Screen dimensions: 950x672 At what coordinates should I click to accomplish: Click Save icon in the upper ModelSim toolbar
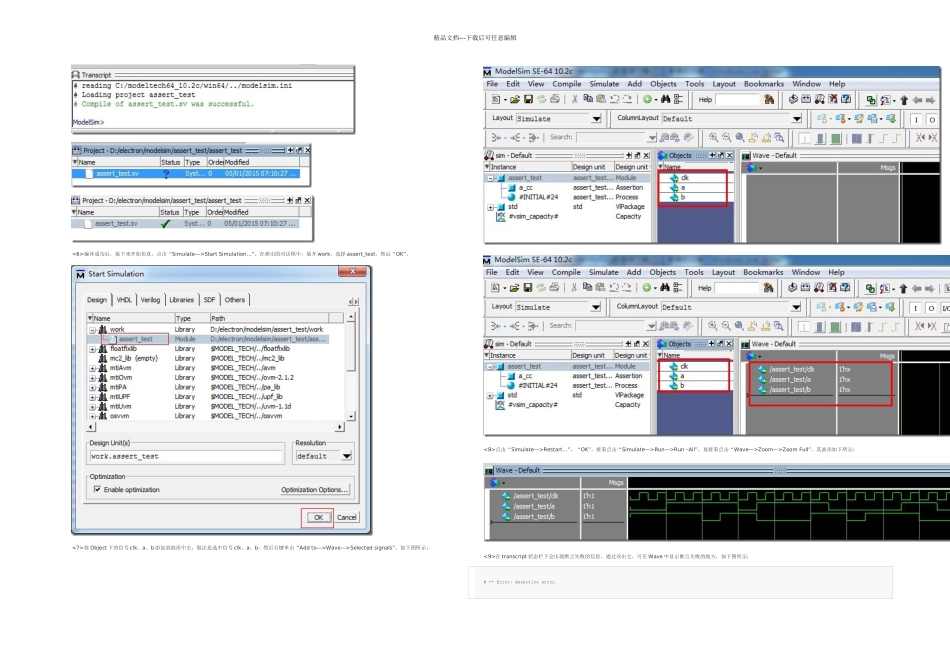528,100
